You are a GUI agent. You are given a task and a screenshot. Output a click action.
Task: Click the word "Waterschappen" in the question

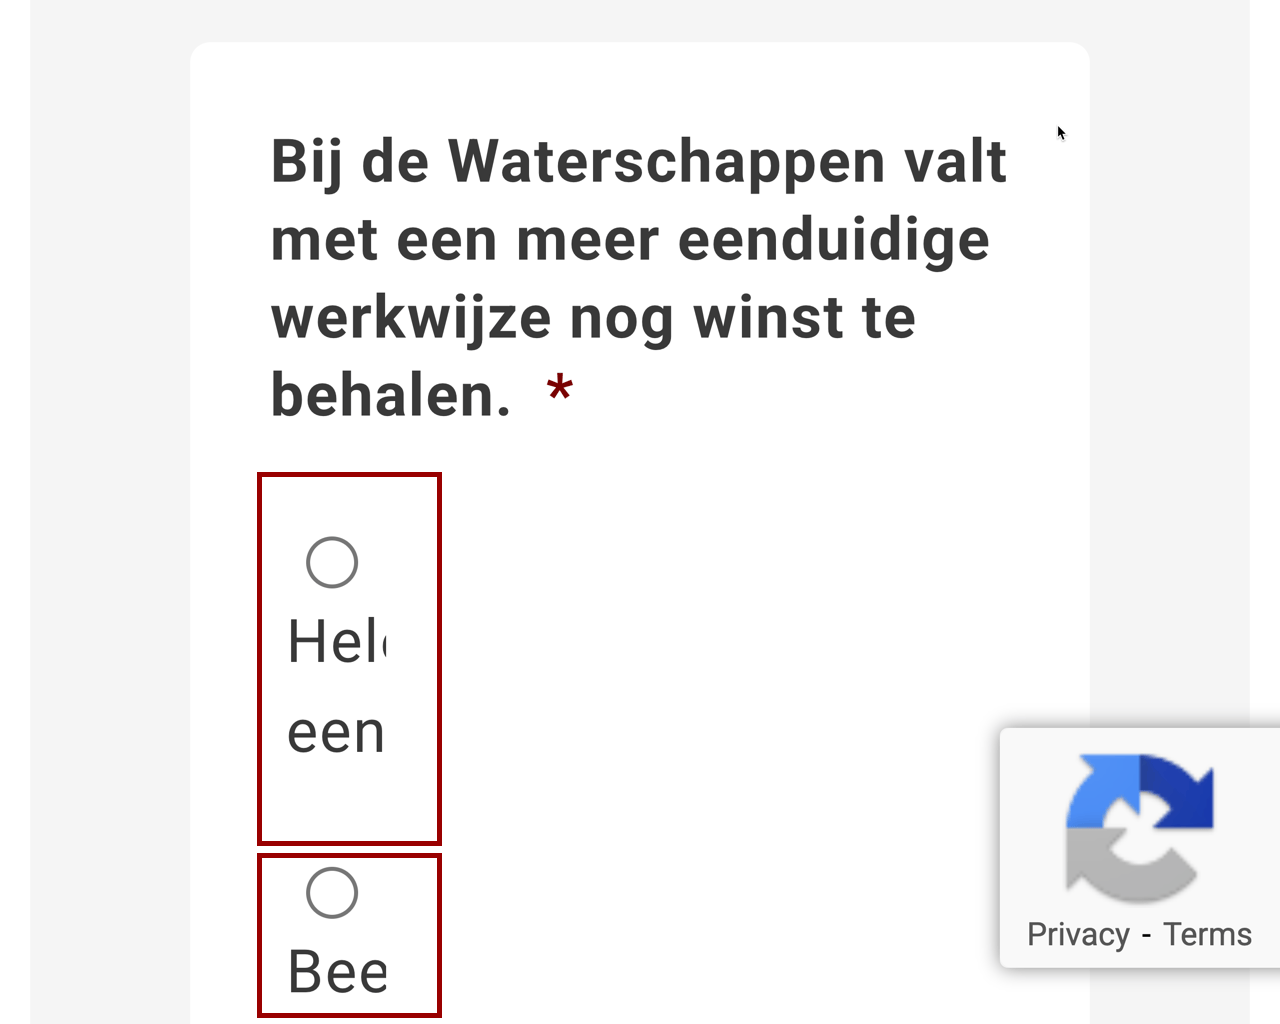click(x=666, y=162)
